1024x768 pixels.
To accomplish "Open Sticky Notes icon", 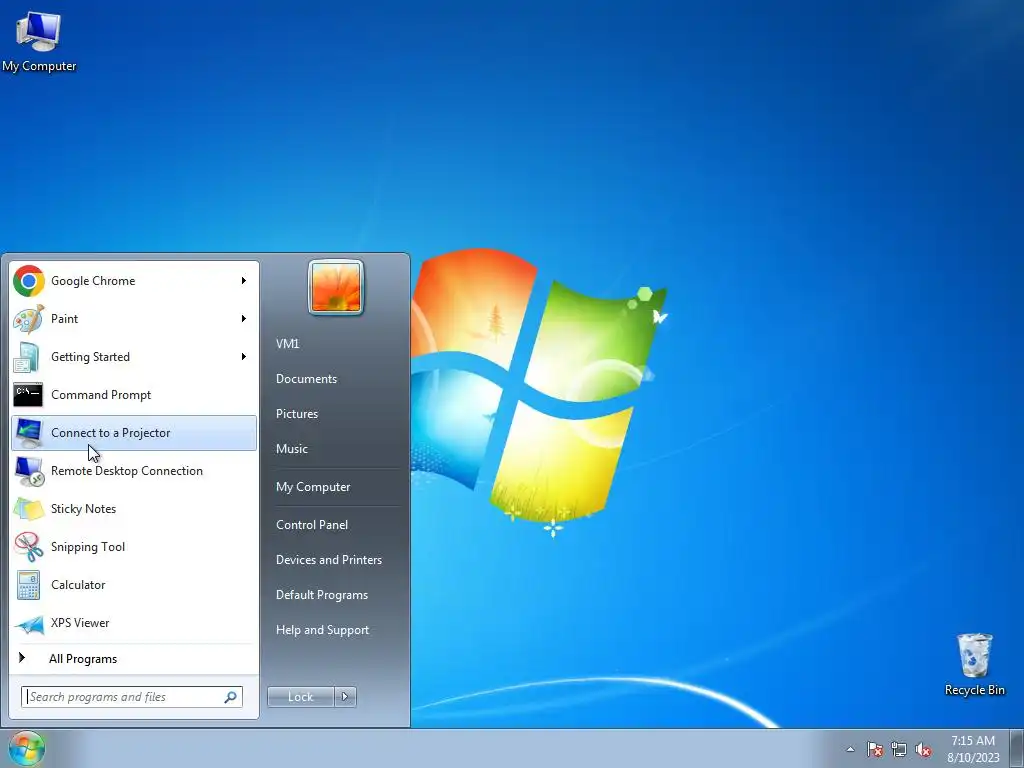I will 29,509.
